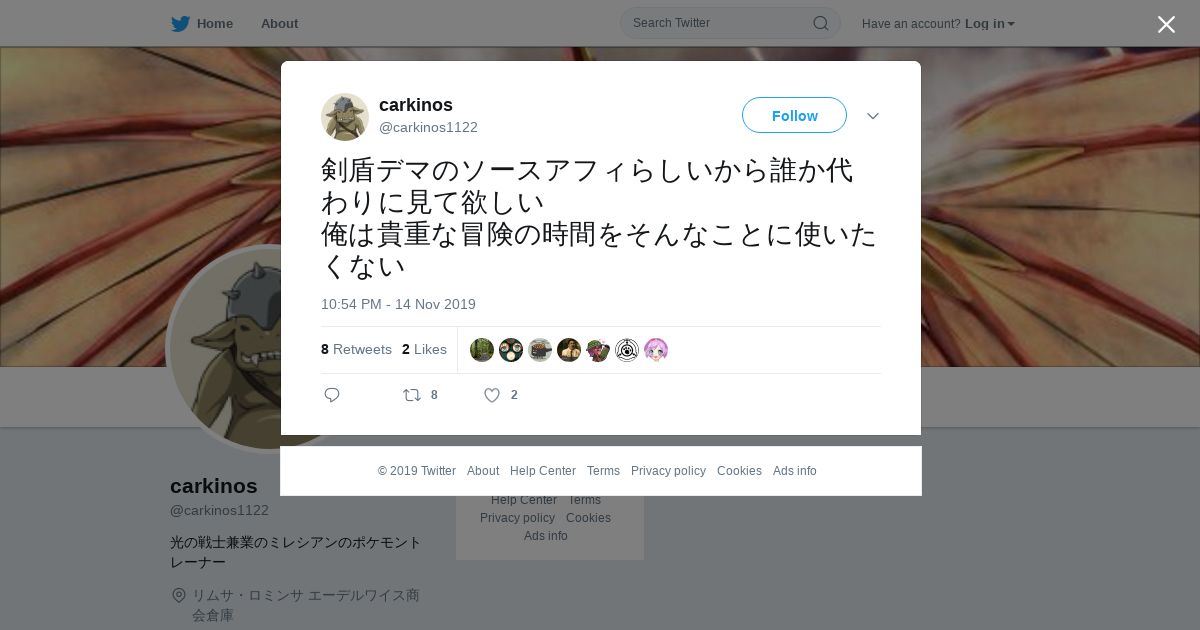The width and height of the screenshot is (1200, 630).
Task: Open the Privacy policy footer link
Action: point(668,471)
